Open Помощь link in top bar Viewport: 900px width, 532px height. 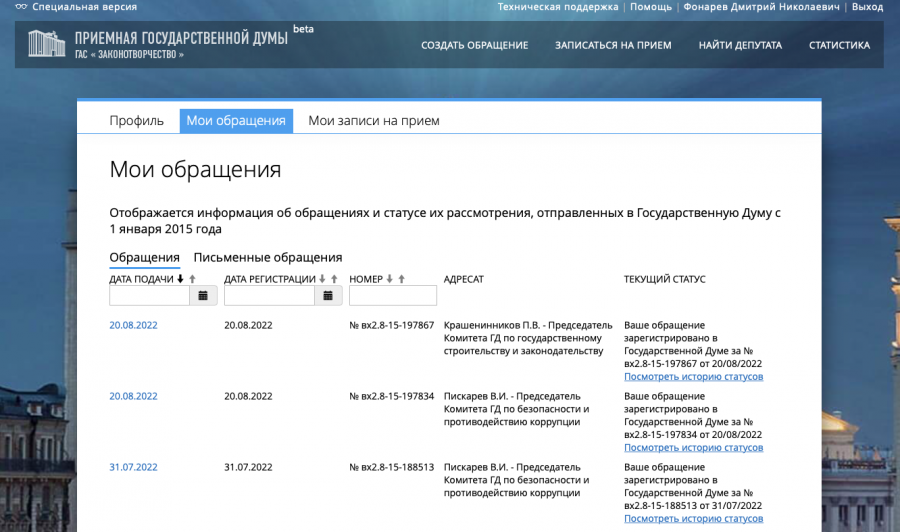651,7
